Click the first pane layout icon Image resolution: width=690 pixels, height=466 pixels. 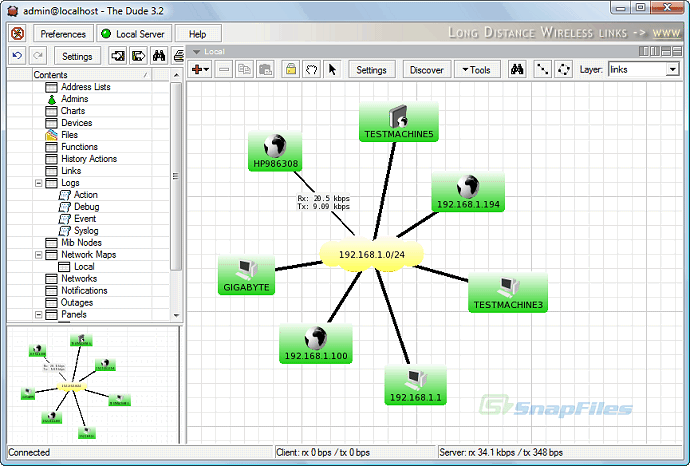644,51
